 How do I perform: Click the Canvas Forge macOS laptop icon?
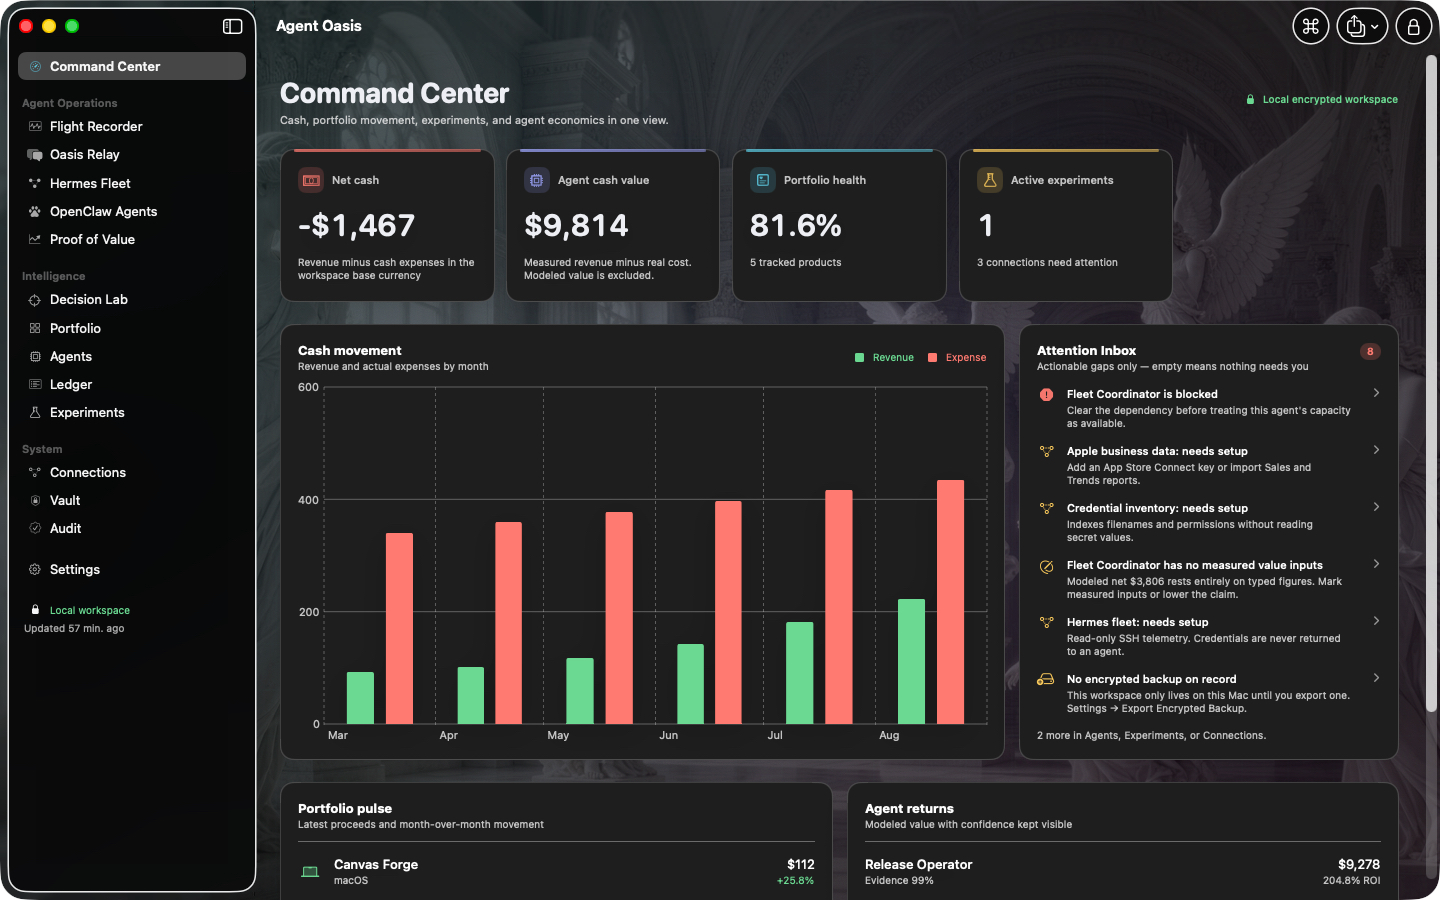[x=311, y=872]
